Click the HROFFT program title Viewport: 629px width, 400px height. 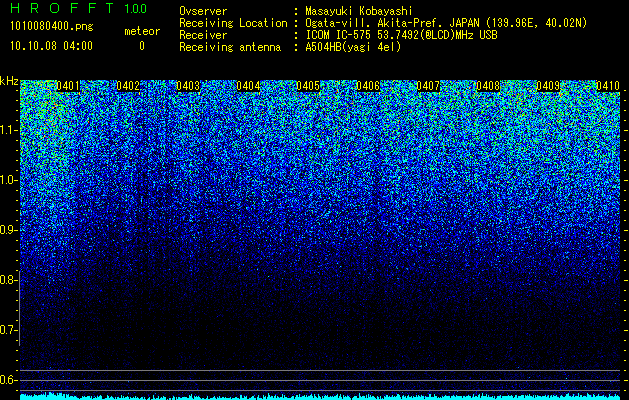[x=62, y=8]
